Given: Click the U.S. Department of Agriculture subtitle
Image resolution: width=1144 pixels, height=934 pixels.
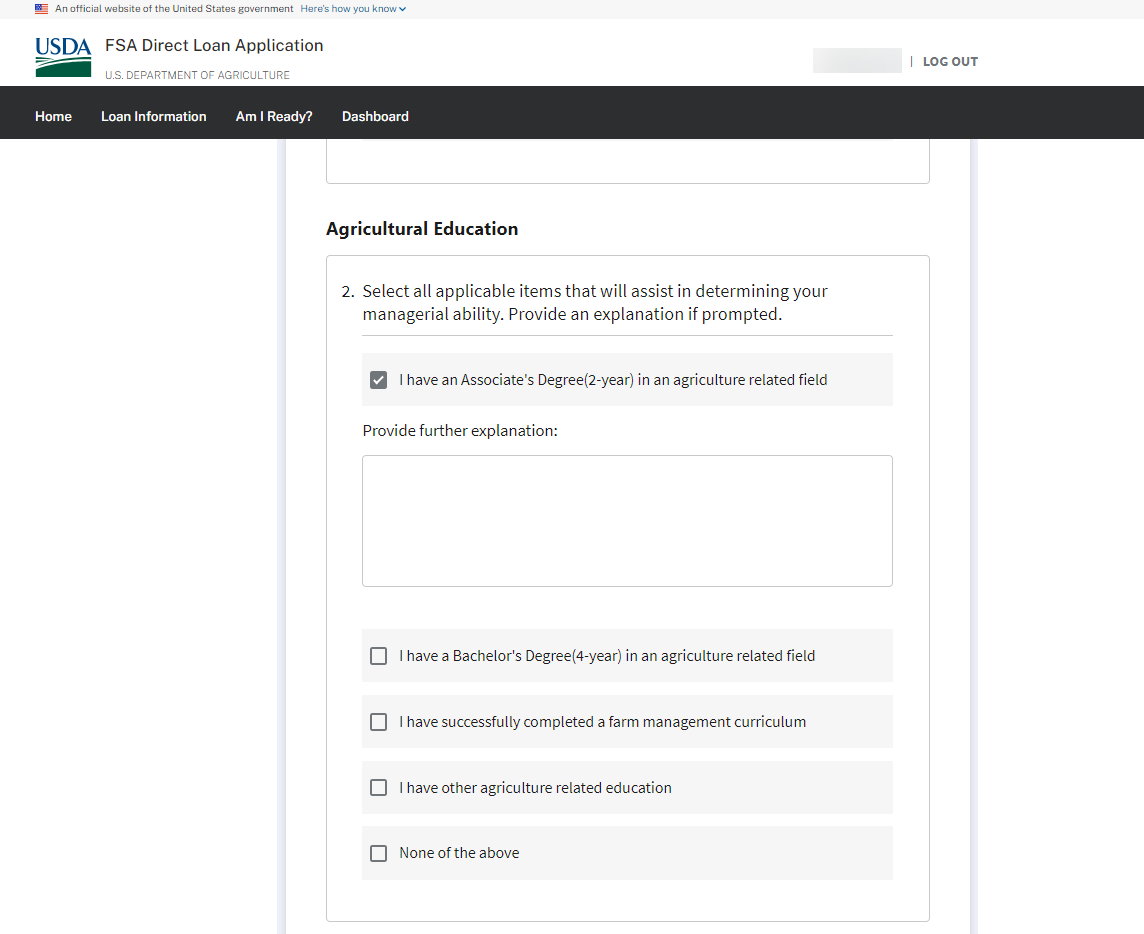Looking at the screenshot, I should point(197,75).
